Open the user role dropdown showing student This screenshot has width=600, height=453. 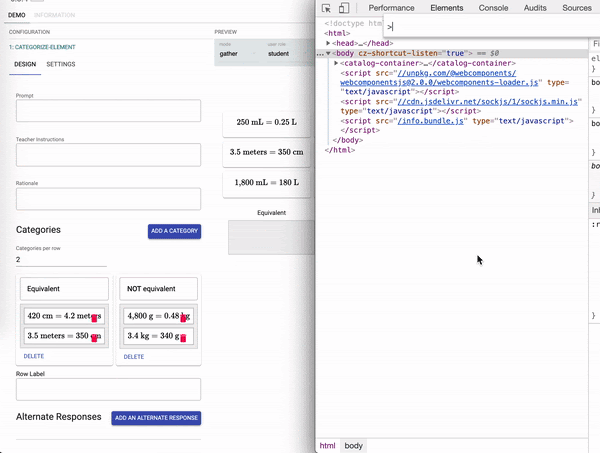point(286,54)
